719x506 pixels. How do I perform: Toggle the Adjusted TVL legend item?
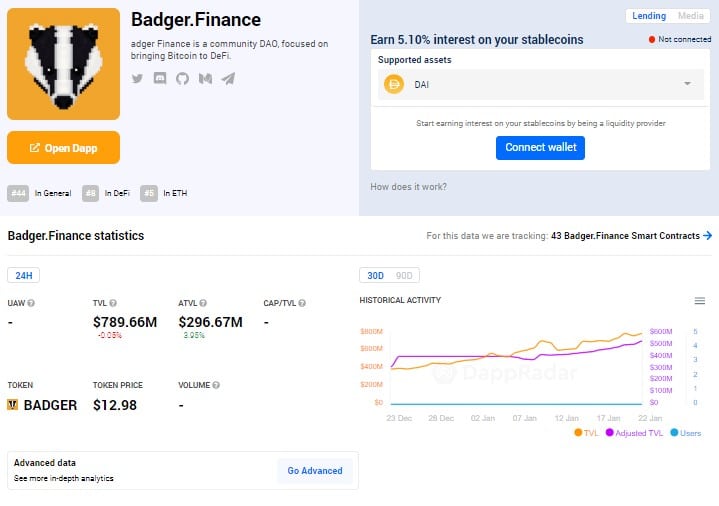tap(634, 433)
